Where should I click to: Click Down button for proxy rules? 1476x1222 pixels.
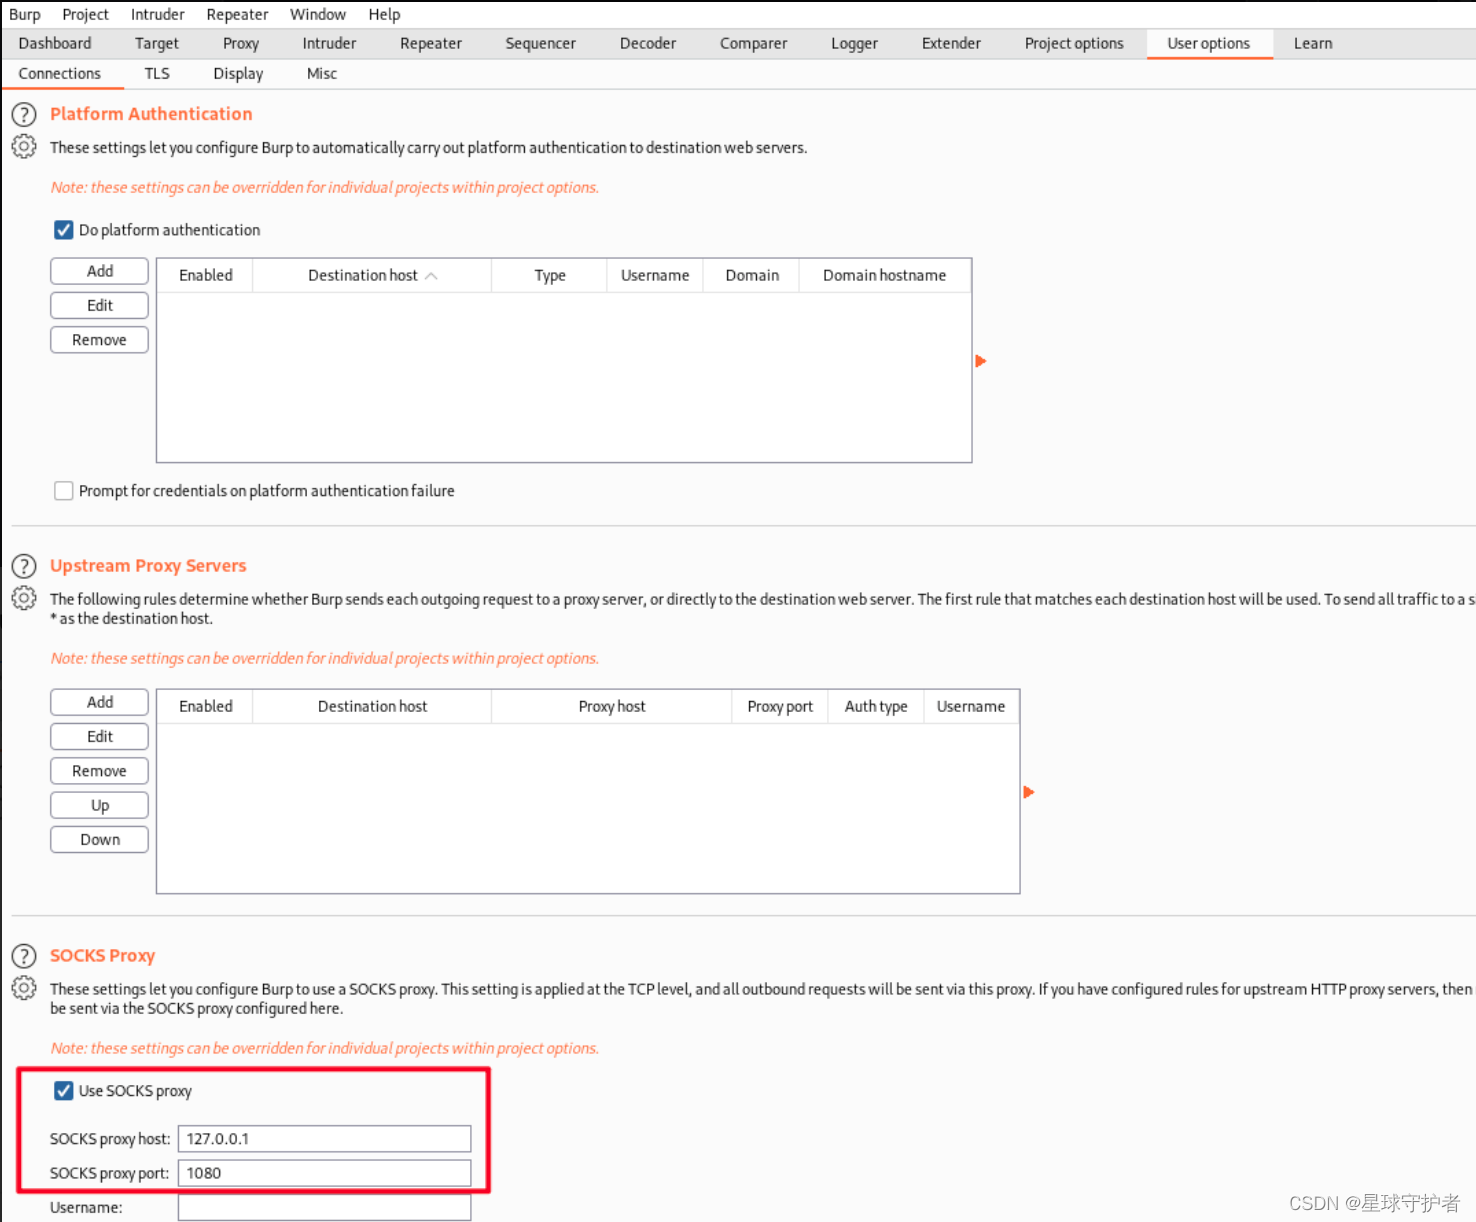coord(100,840)
